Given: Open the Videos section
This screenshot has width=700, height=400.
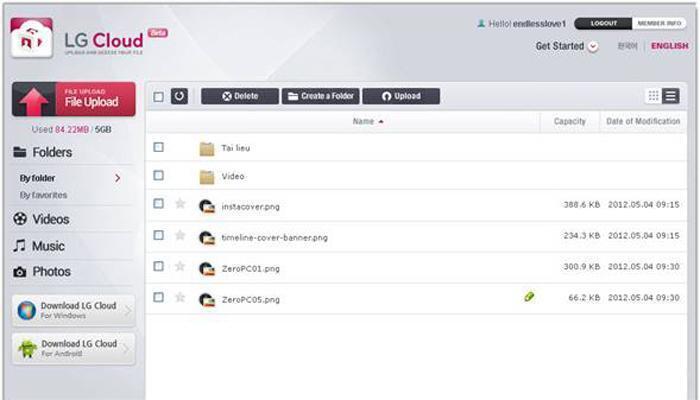Looking at the screenshot, I should (41, 219).
